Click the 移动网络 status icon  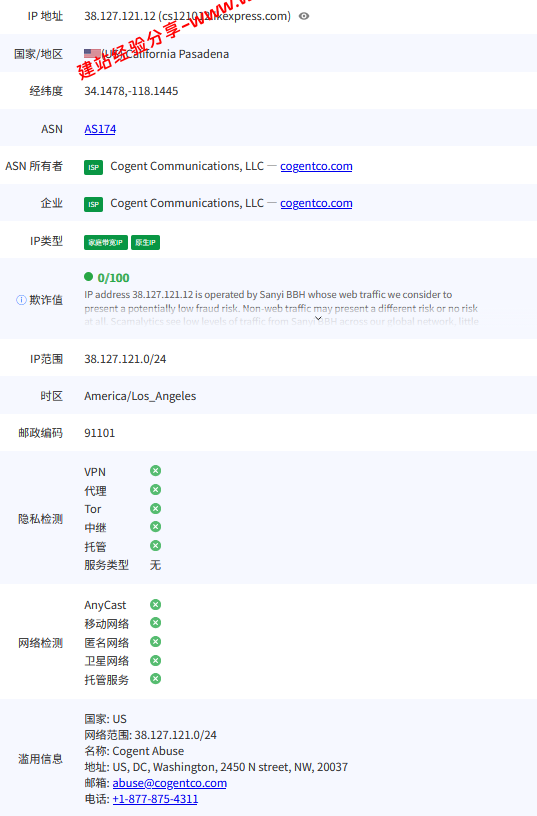click(156, 623)
